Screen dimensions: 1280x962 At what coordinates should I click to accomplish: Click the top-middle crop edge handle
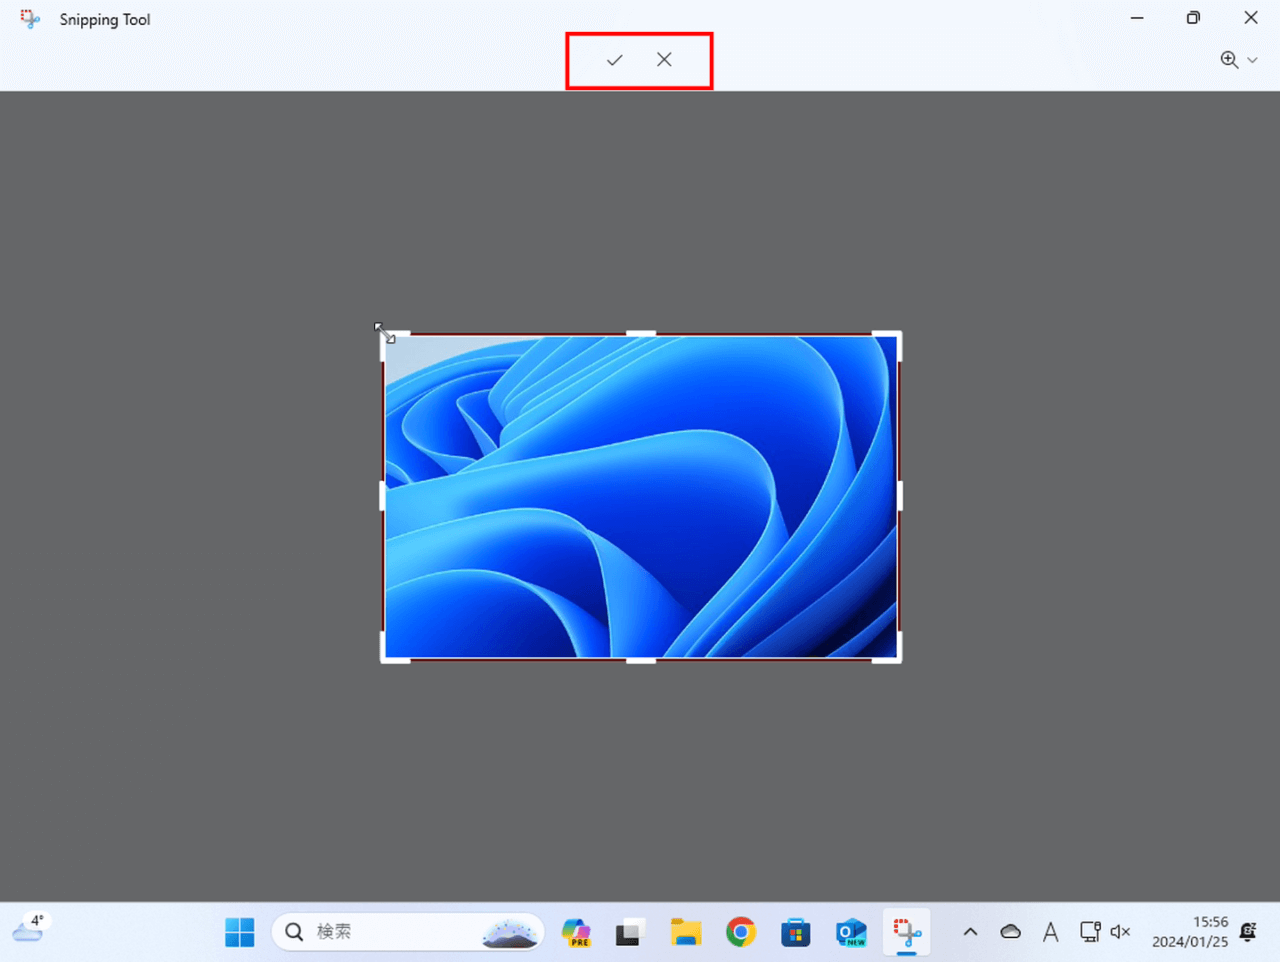click(x=641, y=334)
